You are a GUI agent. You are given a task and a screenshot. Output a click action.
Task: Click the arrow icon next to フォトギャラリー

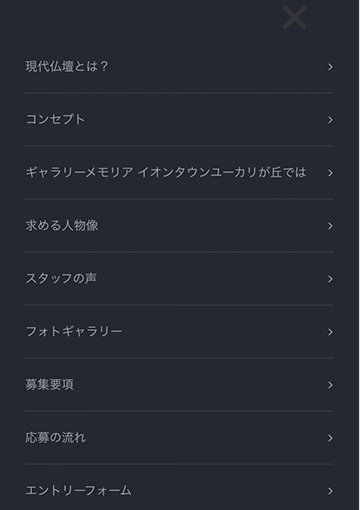click(330, 332)
